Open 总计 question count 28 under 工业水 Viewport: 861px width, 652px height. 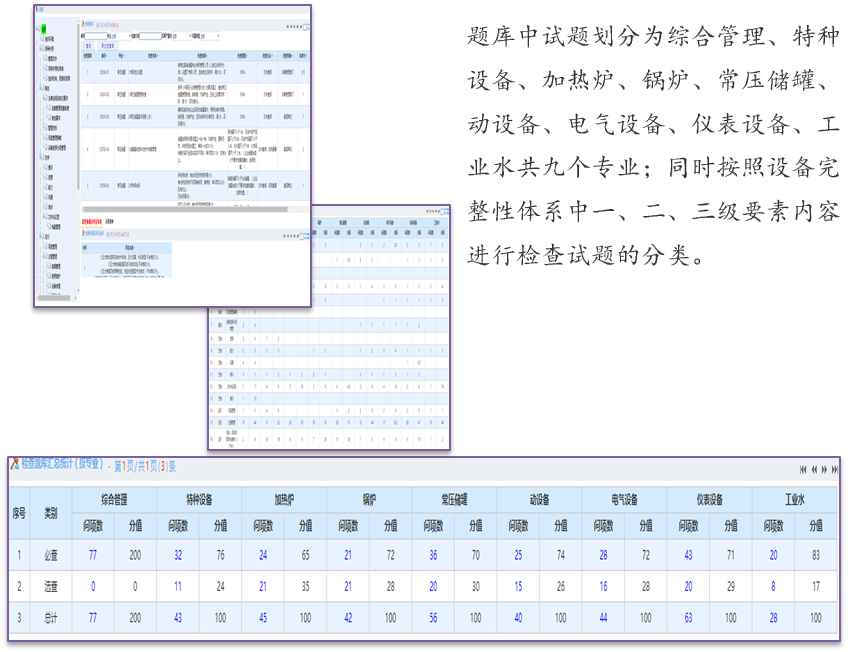click(x=773, y=618)
